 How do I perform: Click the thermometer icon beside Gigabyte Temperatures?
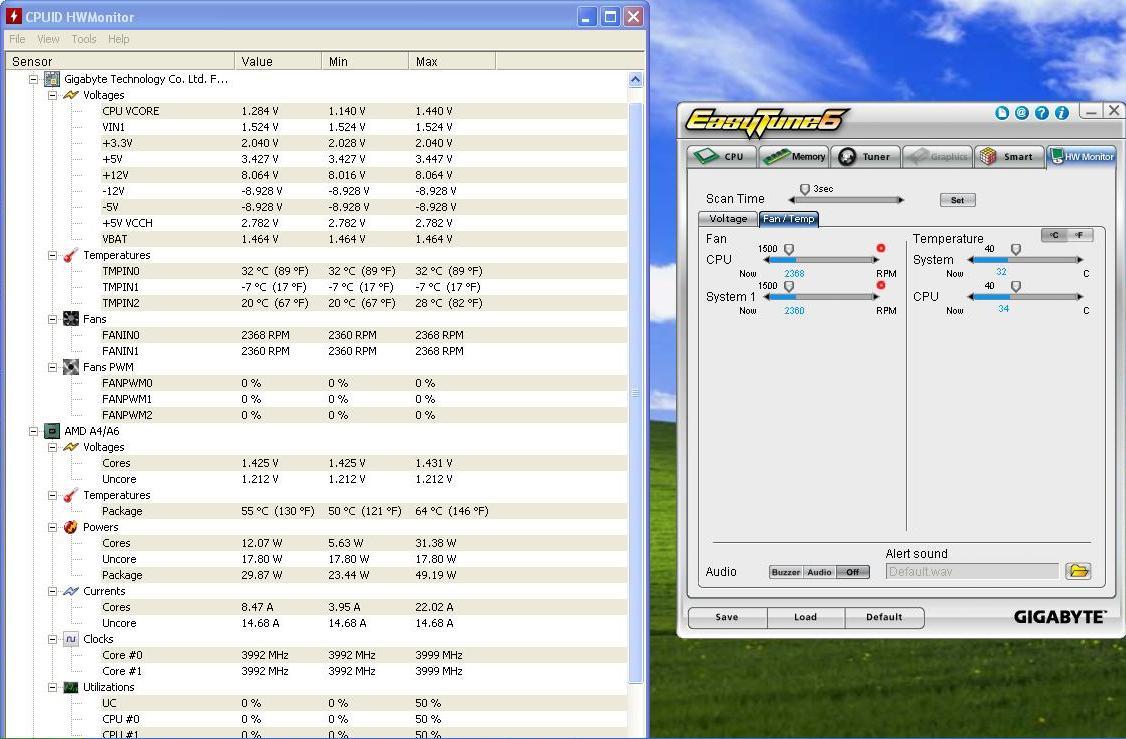click(70, 255)
